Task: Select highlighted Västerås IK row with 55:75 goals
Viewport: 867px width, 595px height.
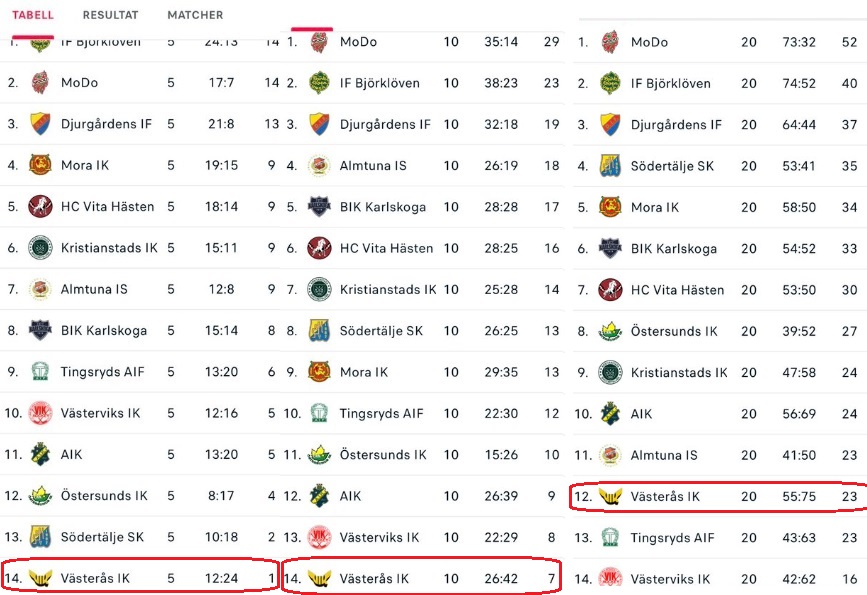Action: (x=716, y=496)
